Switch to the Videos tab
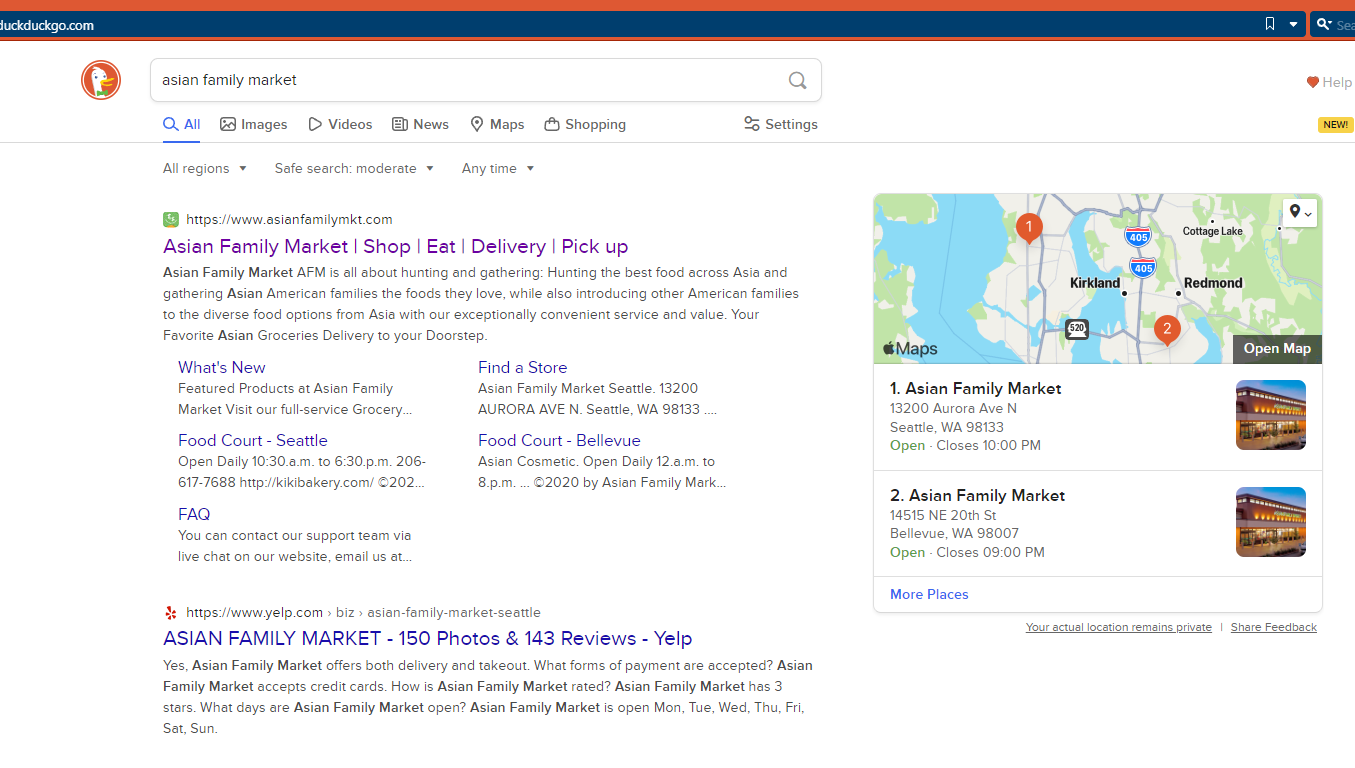 coord(340,124)
